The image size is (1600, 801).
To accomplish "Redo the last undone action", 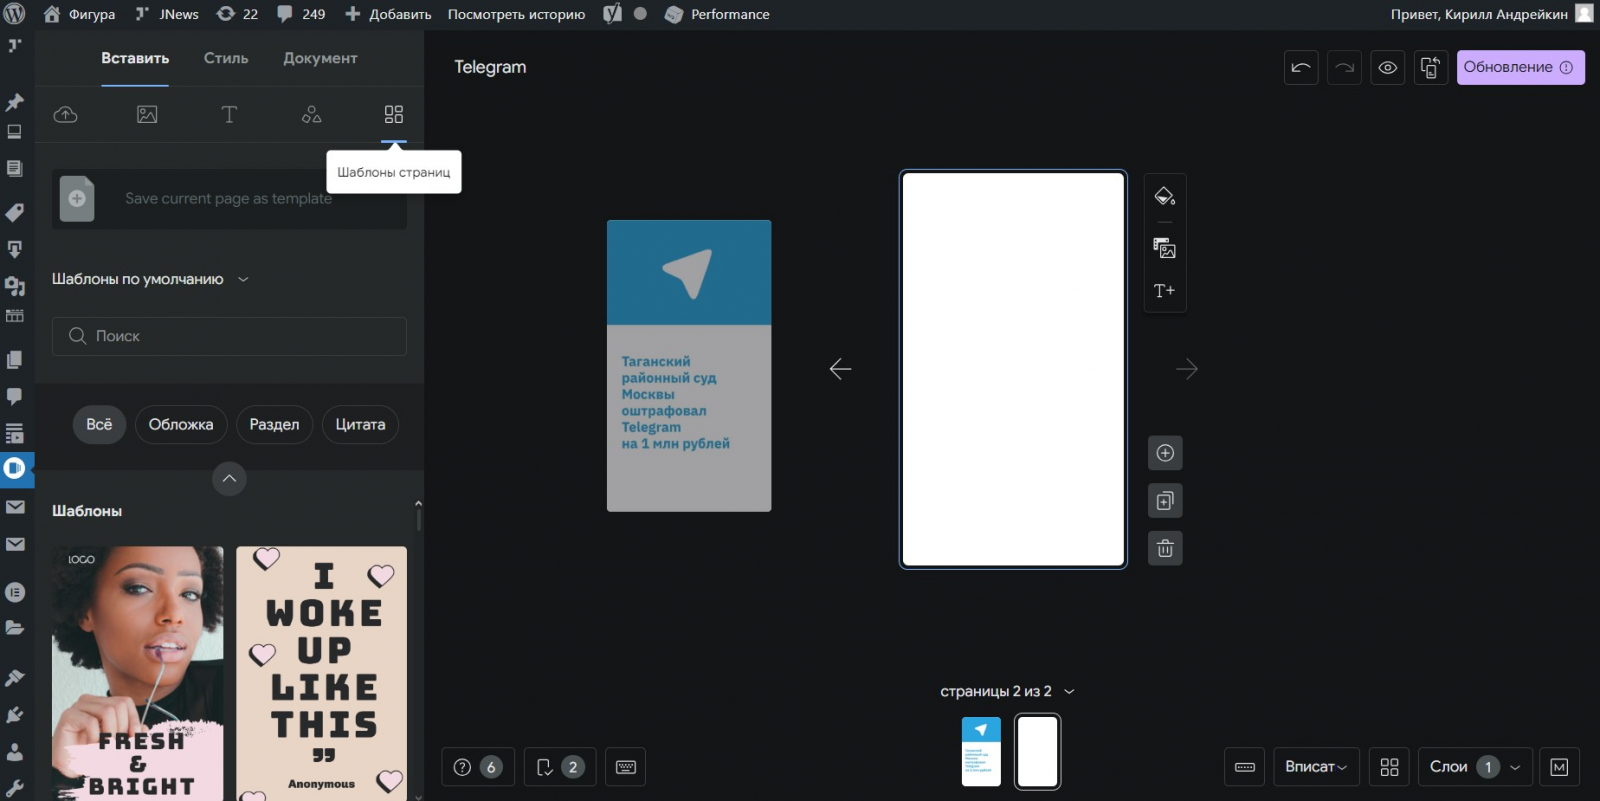I will point(1345,67).
